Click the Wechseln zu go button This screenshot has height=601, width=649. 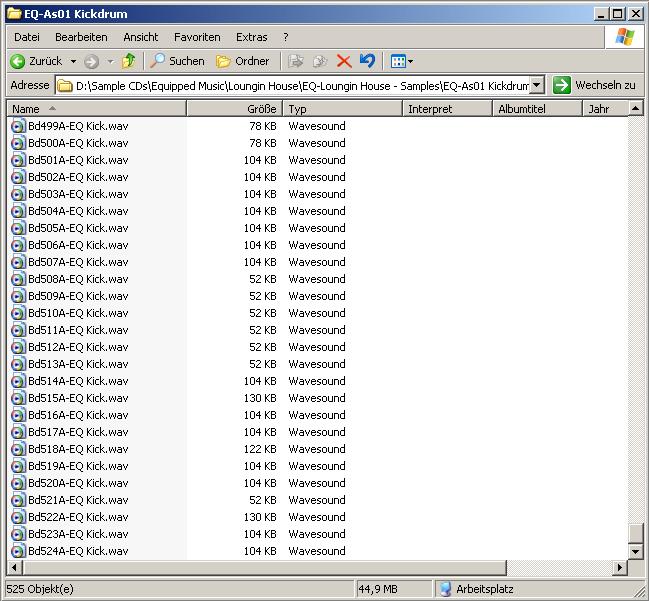point(594,85)
